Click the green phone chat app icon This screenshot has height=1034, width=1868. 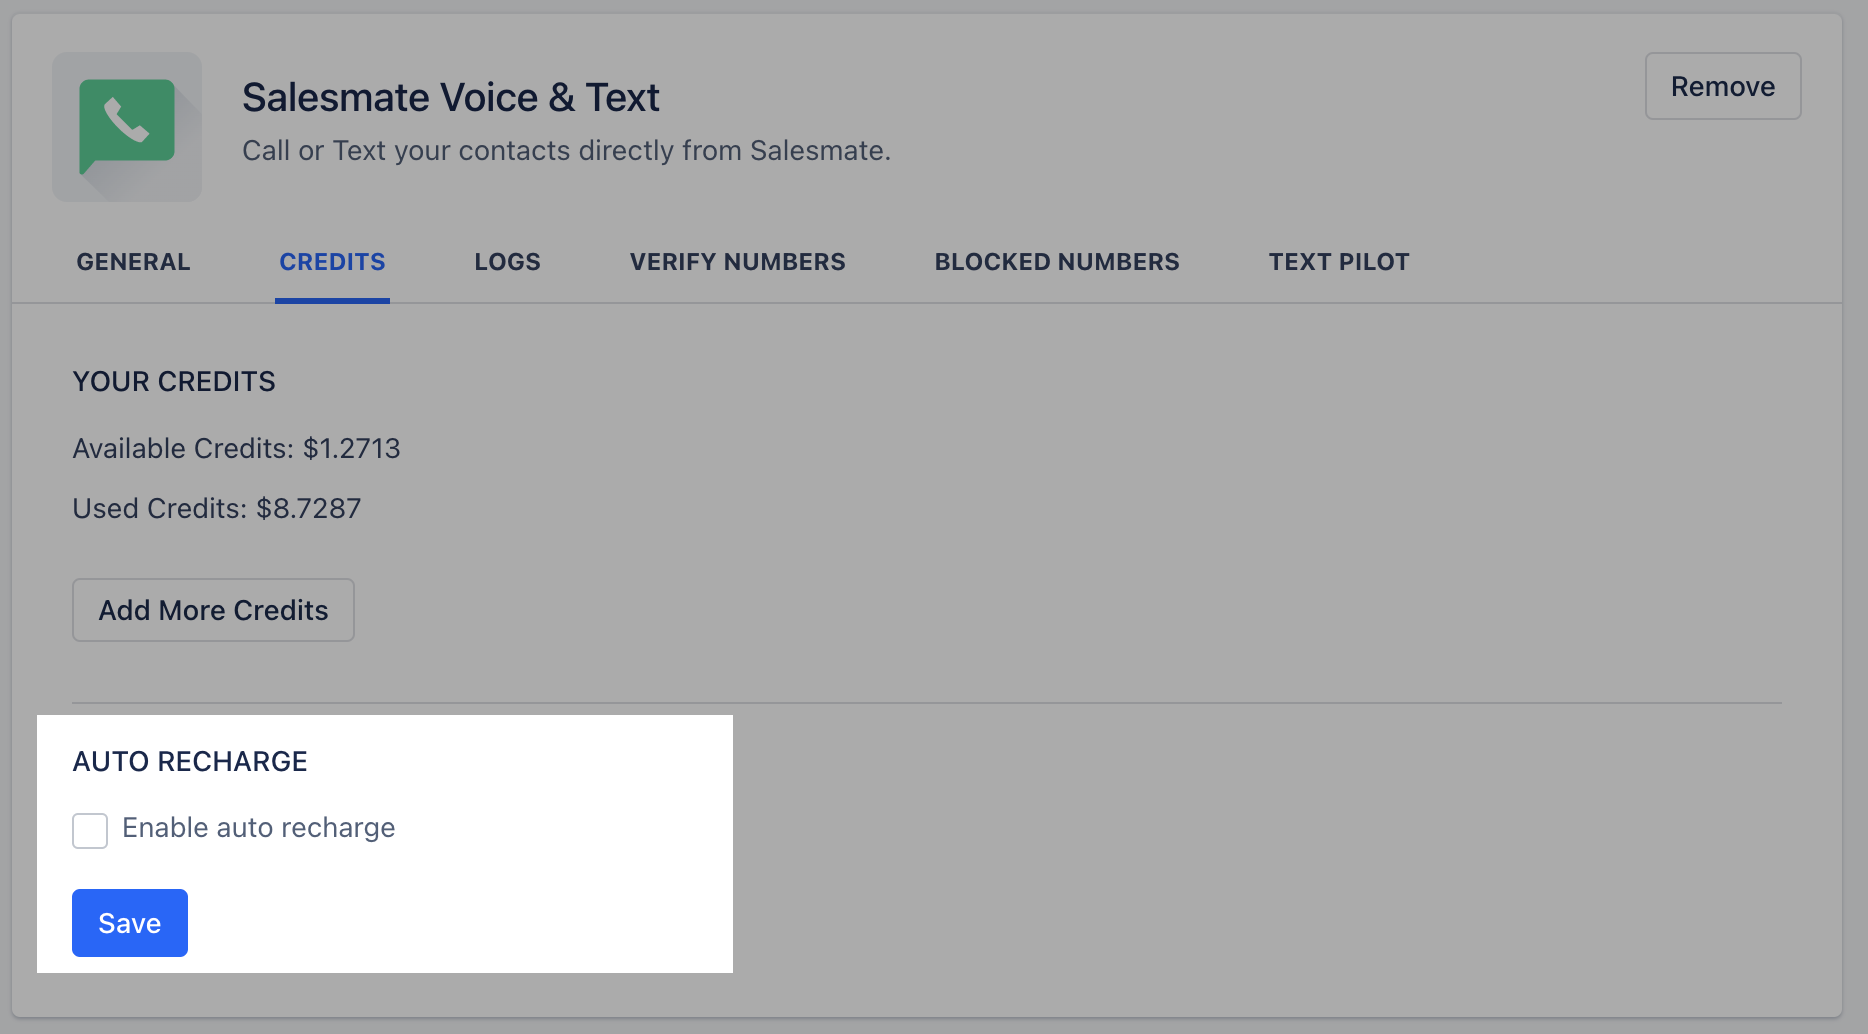tap(127, 127)
